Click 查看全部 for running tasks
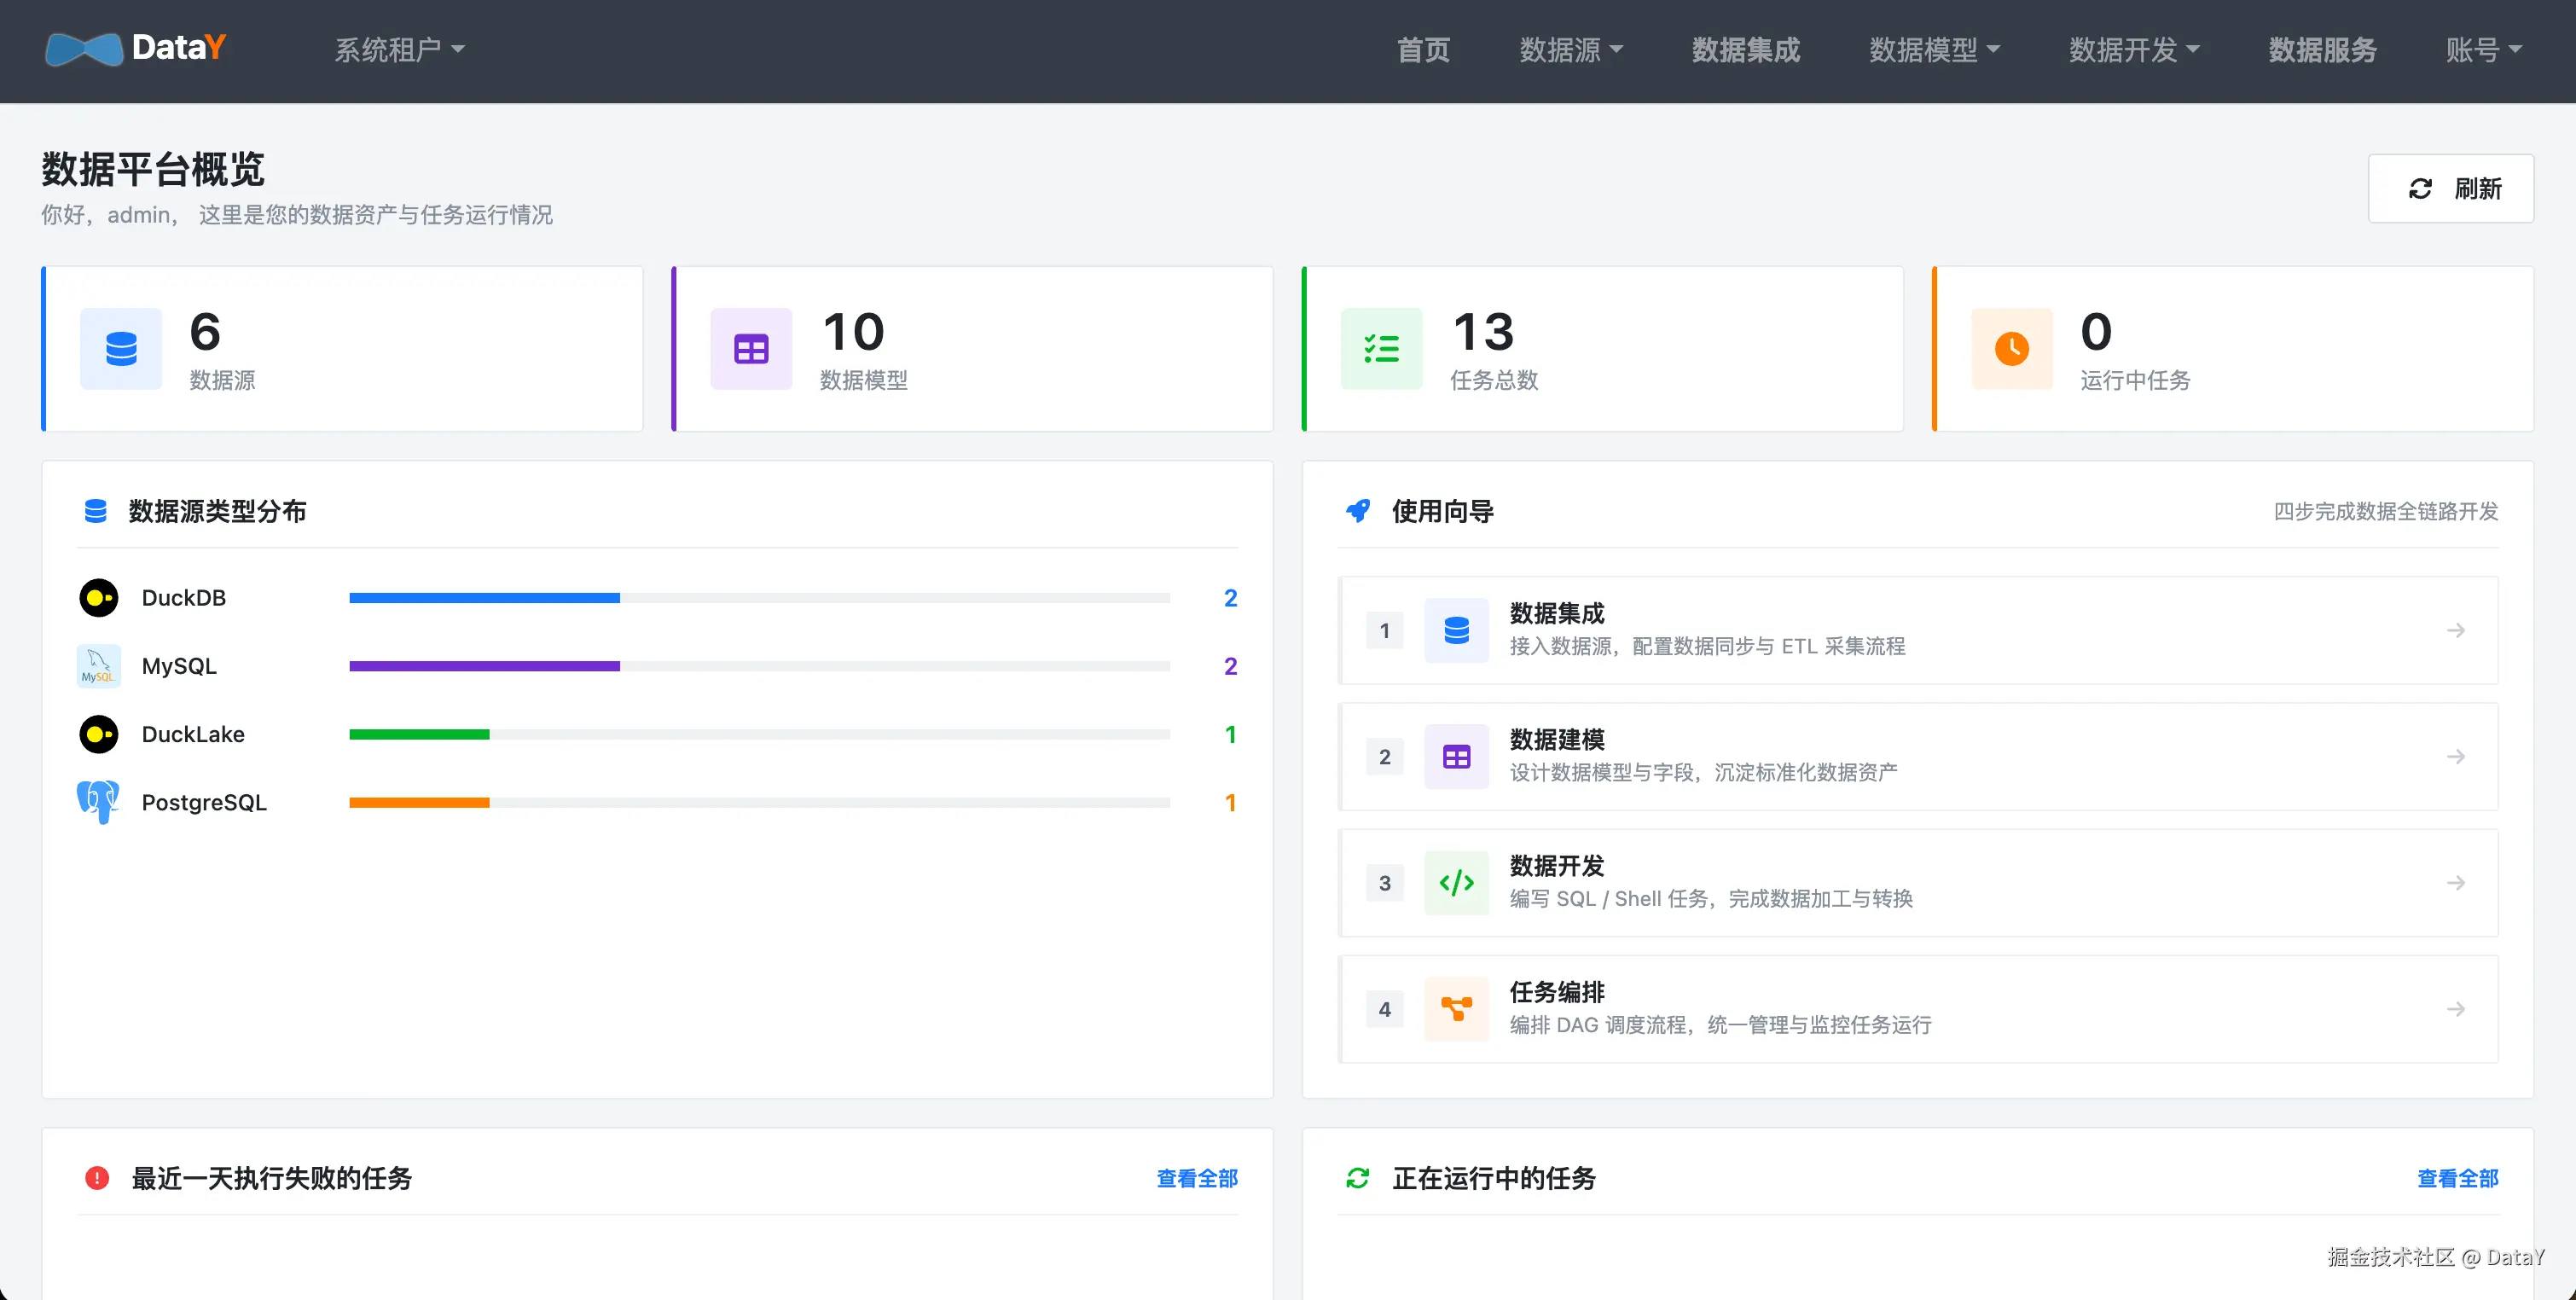The width and height of the screenshot is (2576, 1300). point(2457,1178)
